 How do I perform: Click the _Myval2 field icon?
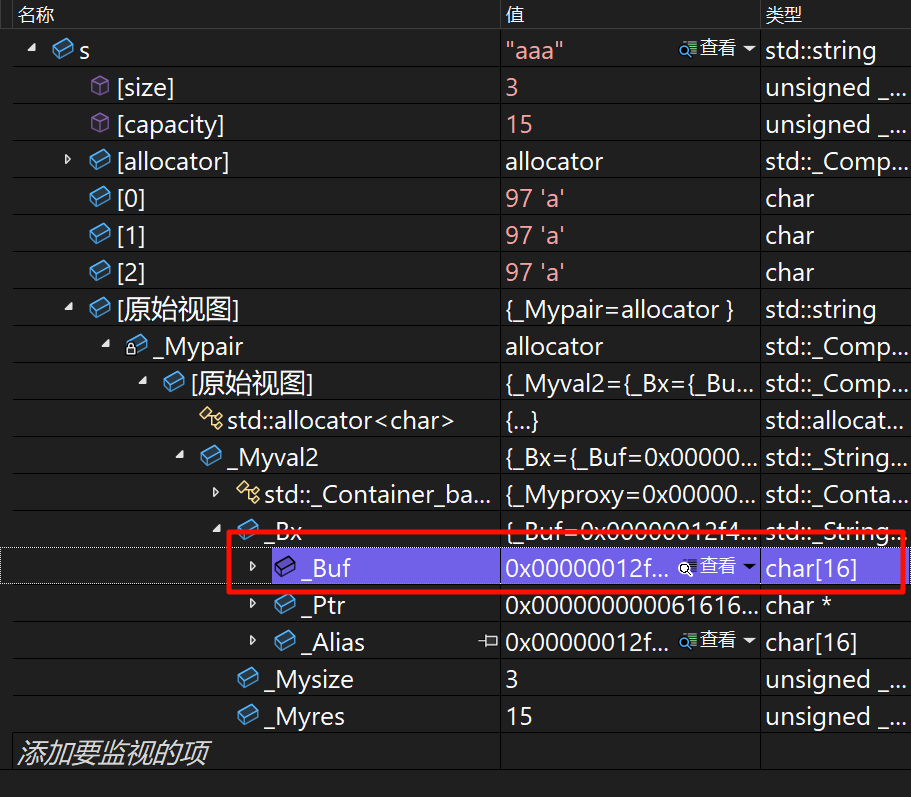(211, 456)
